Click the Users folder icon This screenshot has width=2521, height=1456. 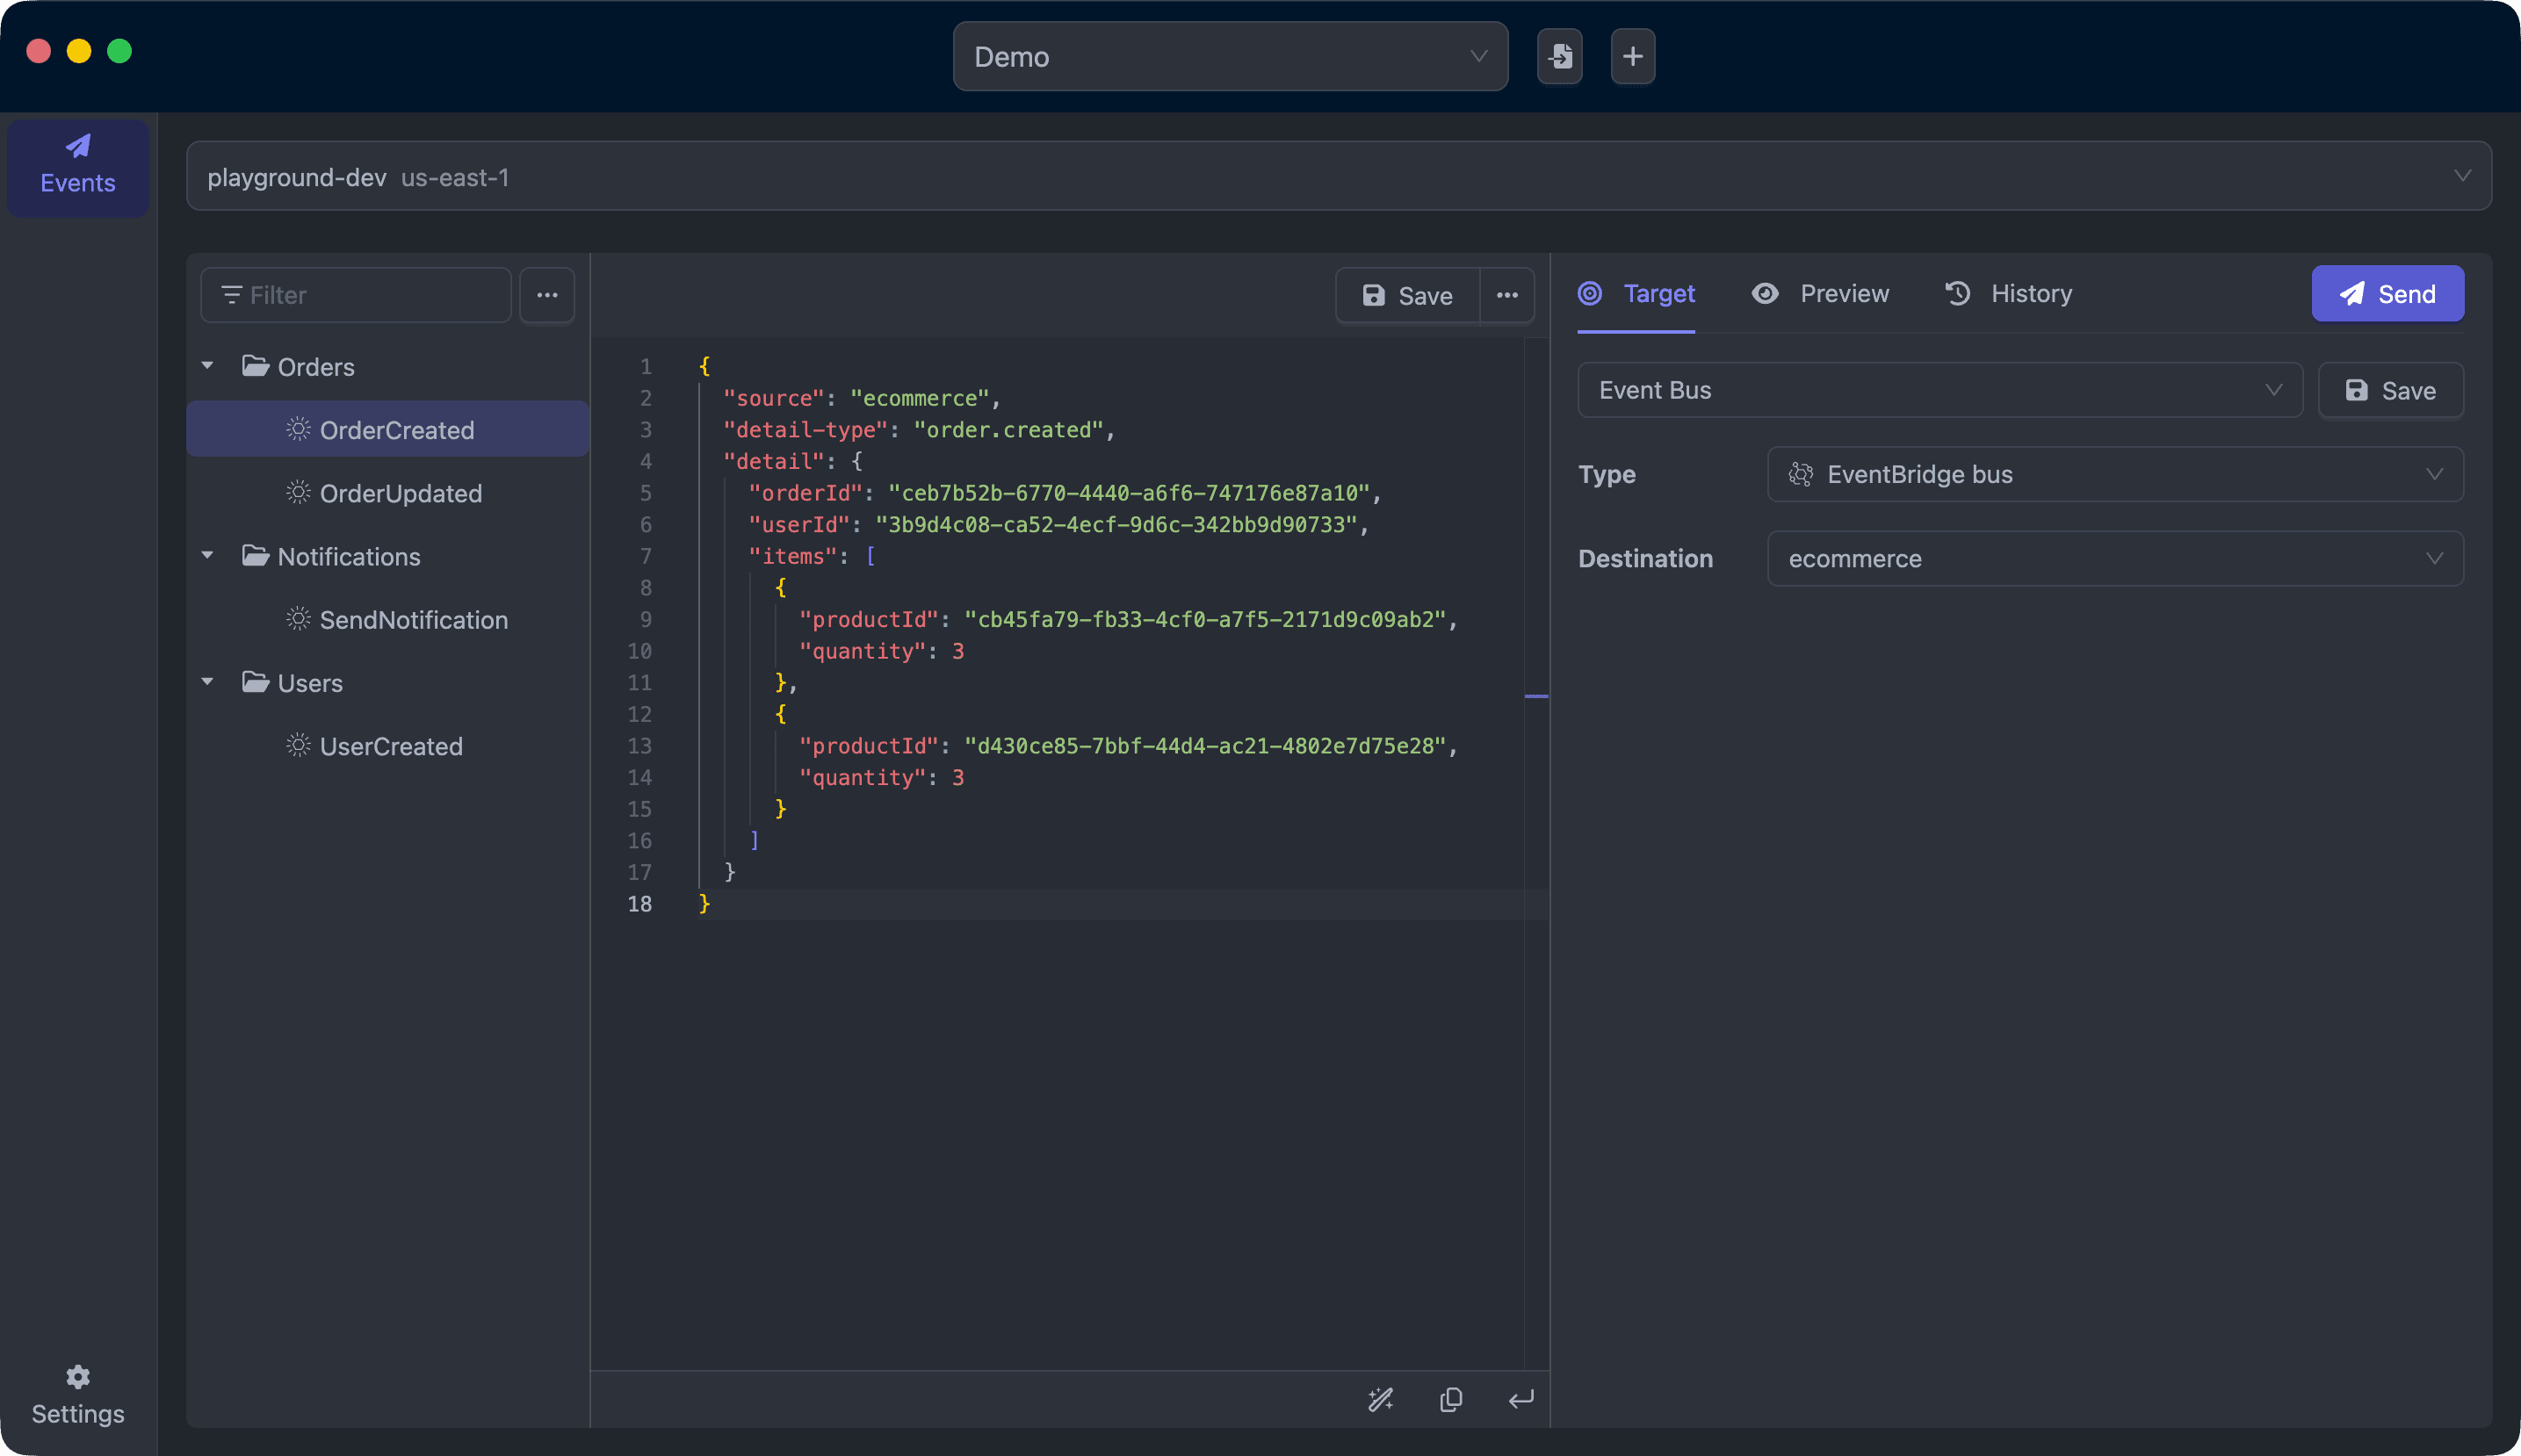click(255, 682)
